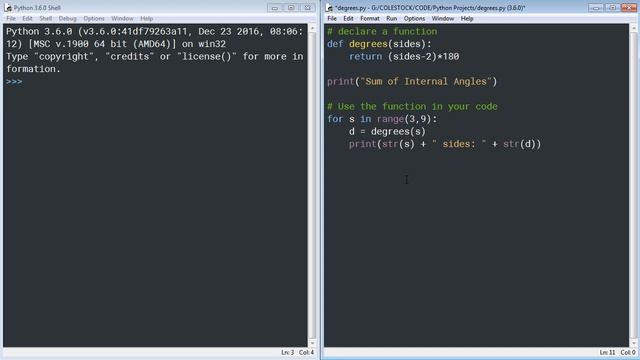Open Shell menu in Python Shell window

tap(45, 18)
